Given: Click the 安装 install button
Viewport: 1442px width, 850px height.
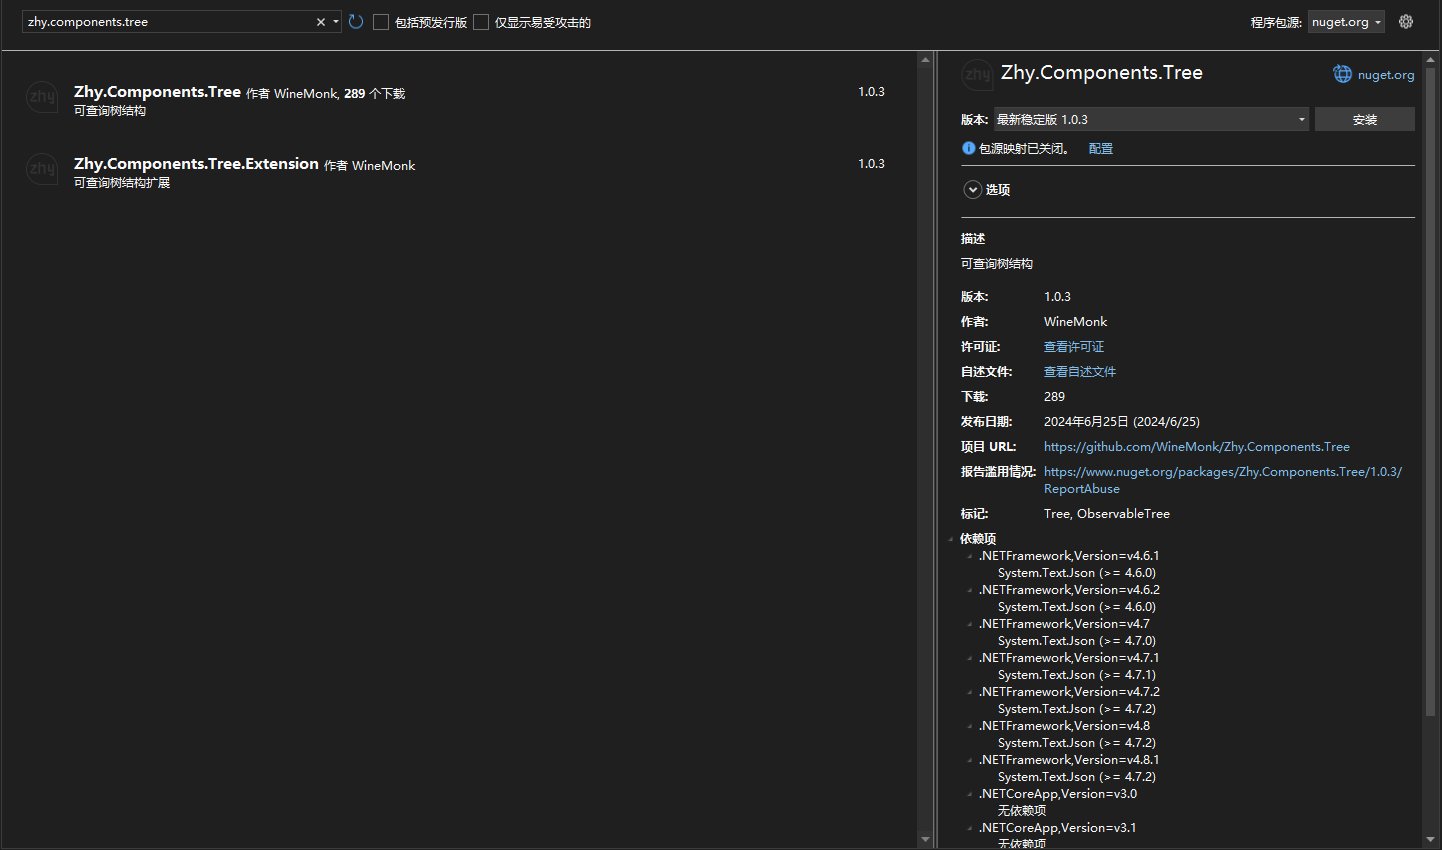Looking at the screenshot, I should 1365,119.
